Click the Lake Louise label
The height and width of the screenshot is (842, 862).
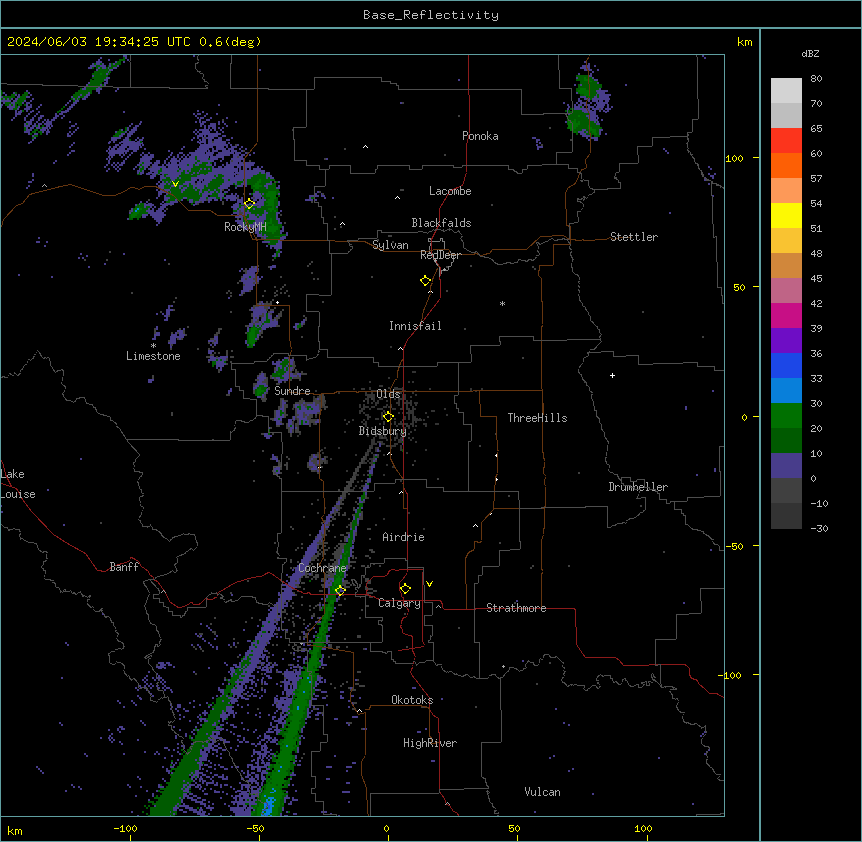(x=18, y=484)
